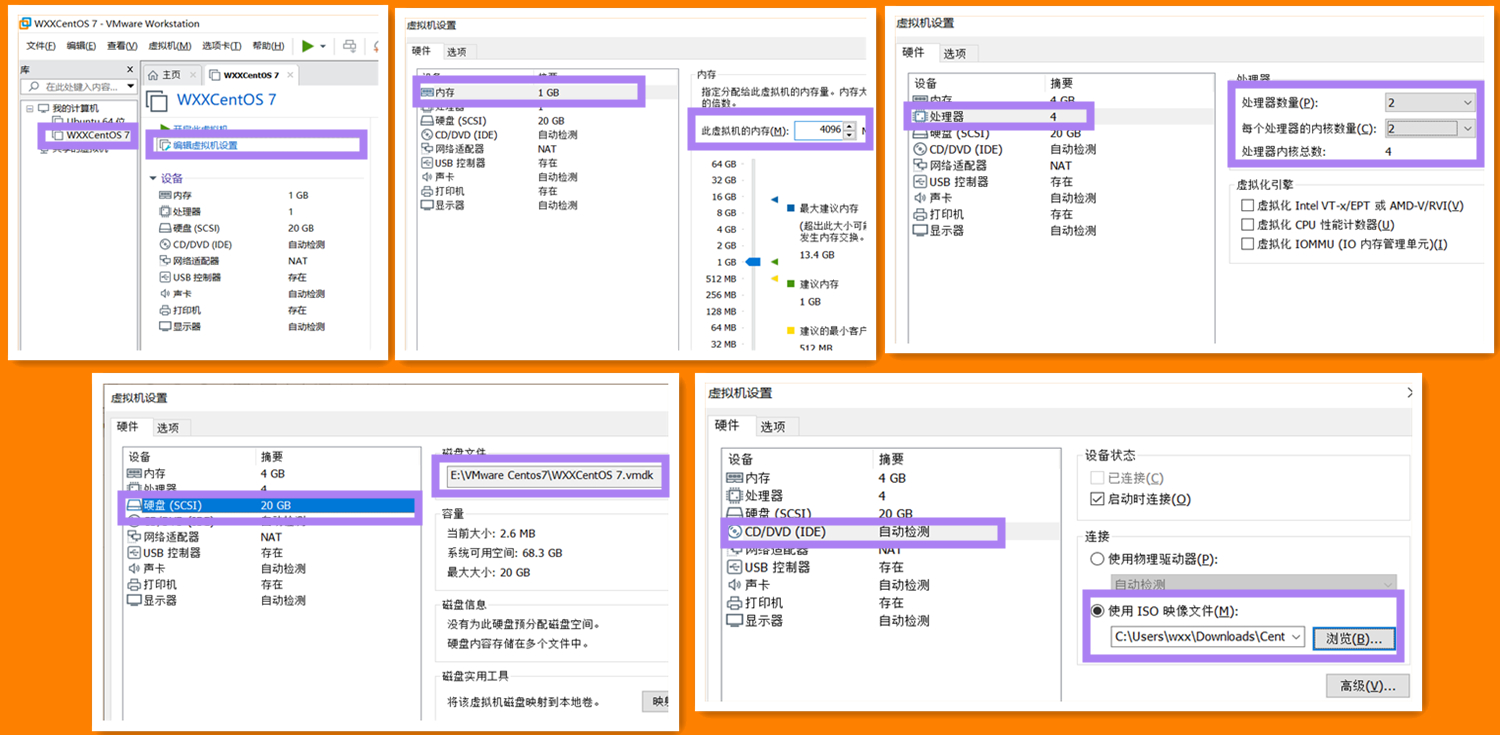The width and height of the screenshot is (1500, 735).
Task: Click 高级(V)... button
Action: pyautogui.click(x=1367, y=686)
